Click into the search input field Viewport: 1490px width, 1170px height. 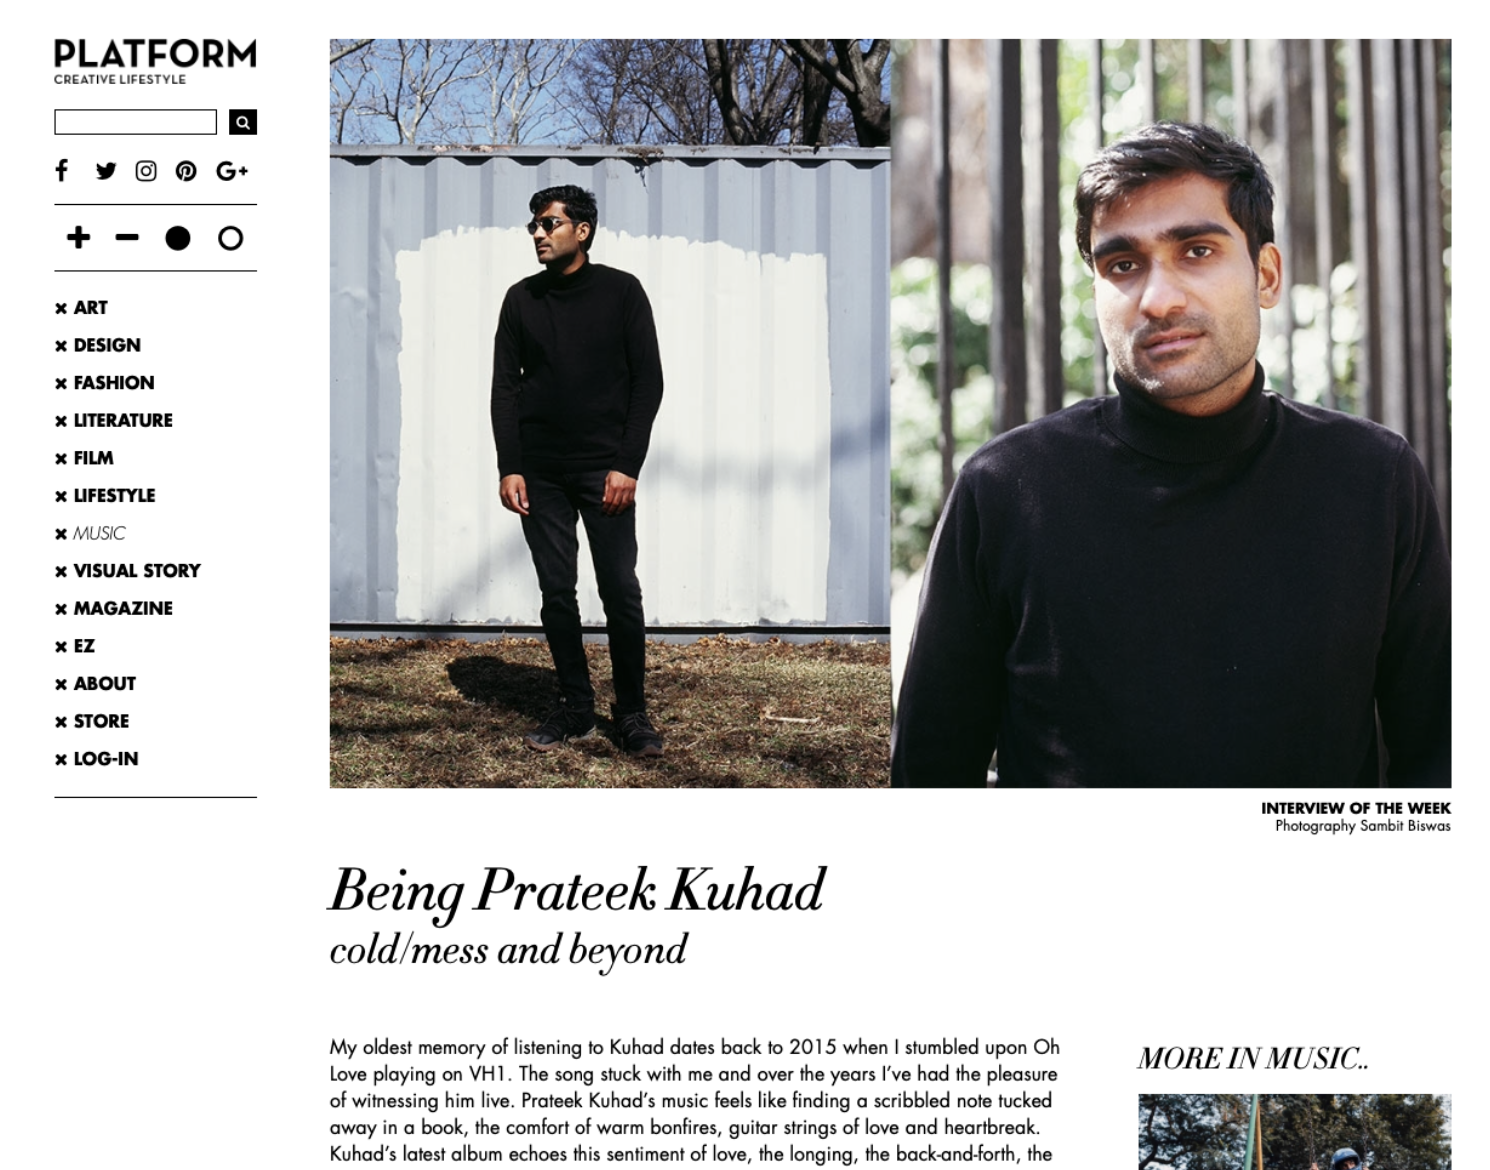click(135, 122)
